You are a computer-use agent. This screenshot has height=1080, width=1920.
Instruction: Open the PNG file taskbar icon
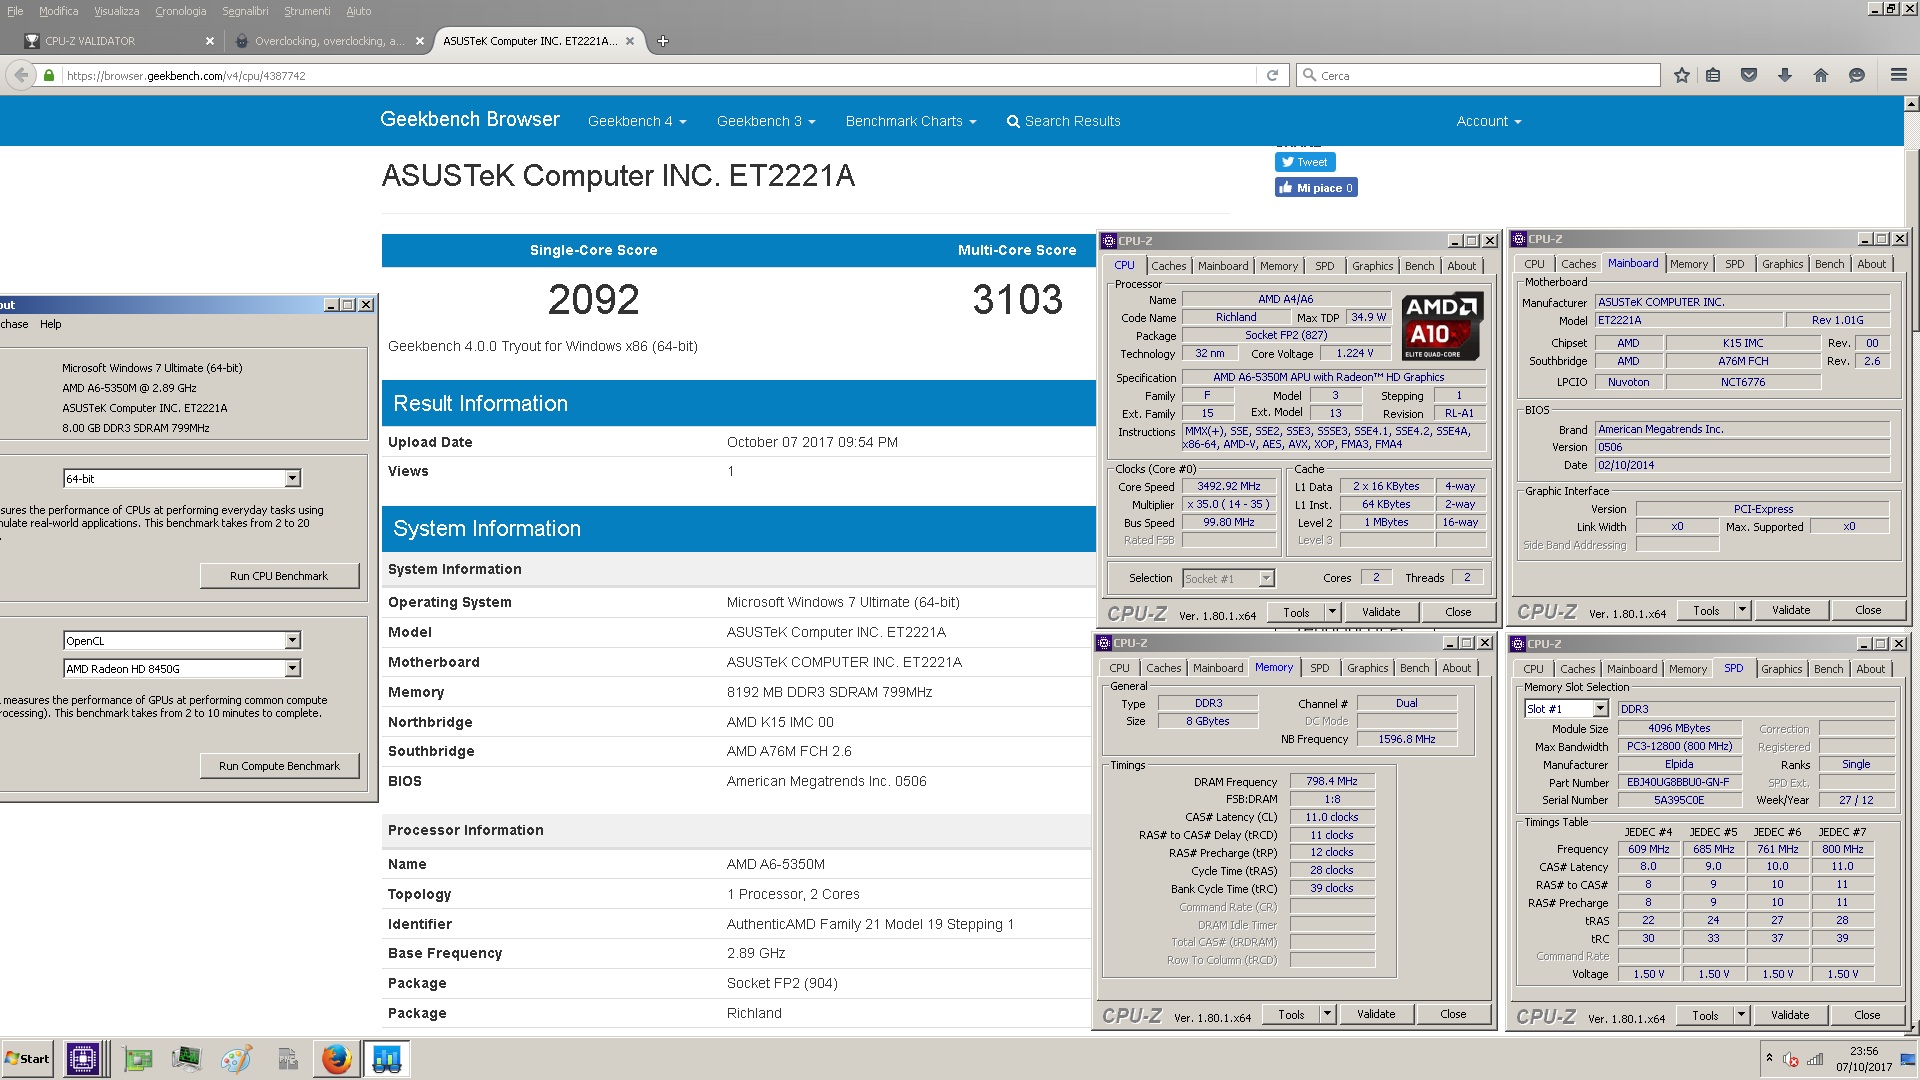coord(288,1059)
